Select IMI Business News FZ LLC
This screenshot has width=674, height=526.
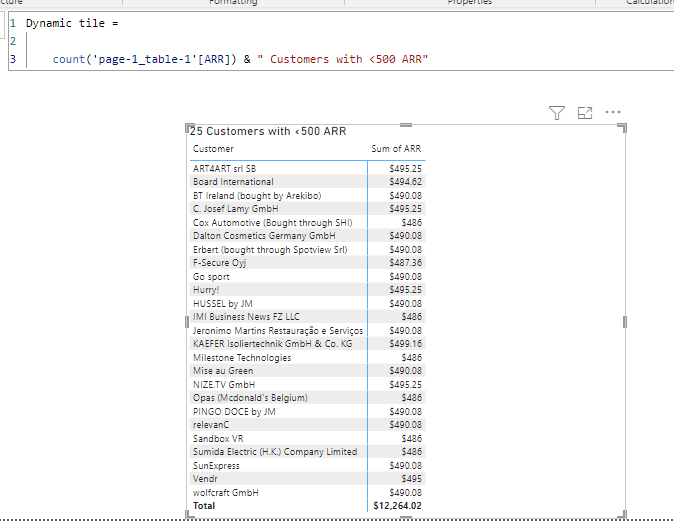[x=246, y=317]
